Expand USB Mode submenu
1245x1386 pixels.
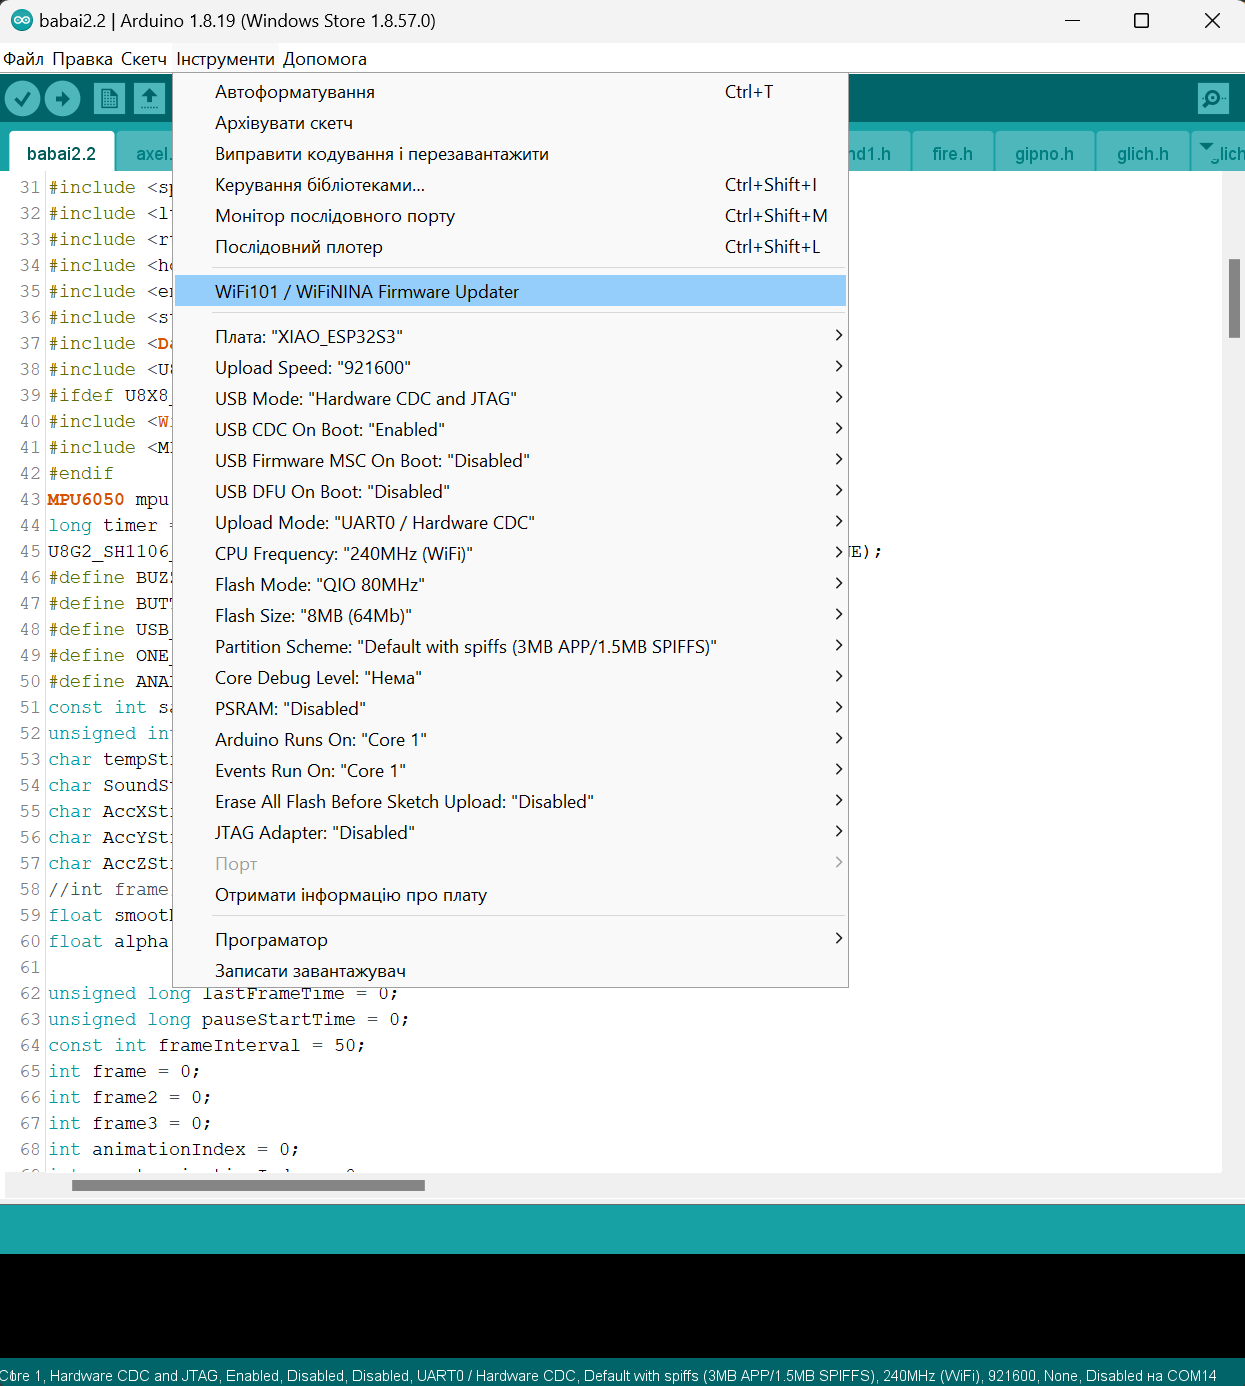[x=510, y=399]
